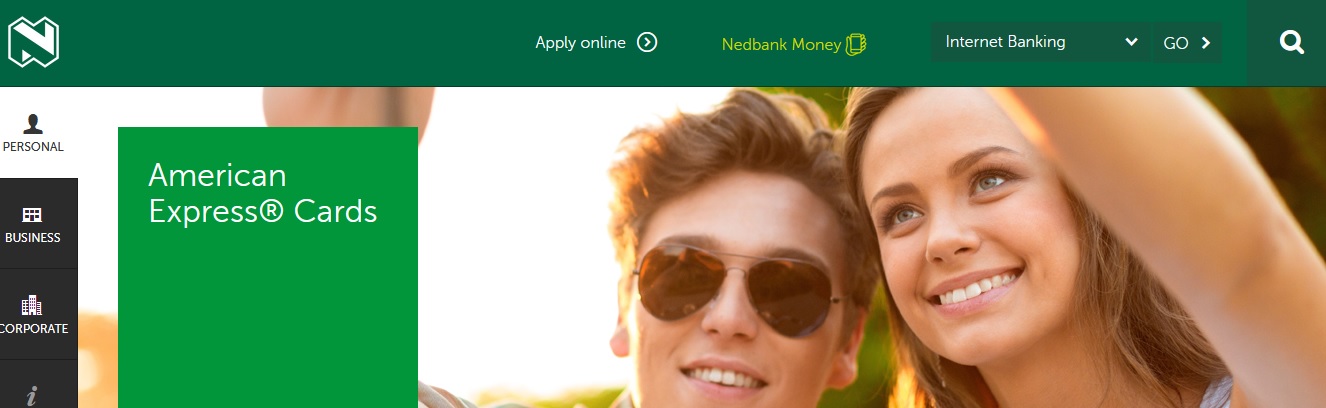Select the CORPORATE label in sidebar
The width and height of the screenshot is (1326, 408).
pyautogui.click(x=34, y=329)
